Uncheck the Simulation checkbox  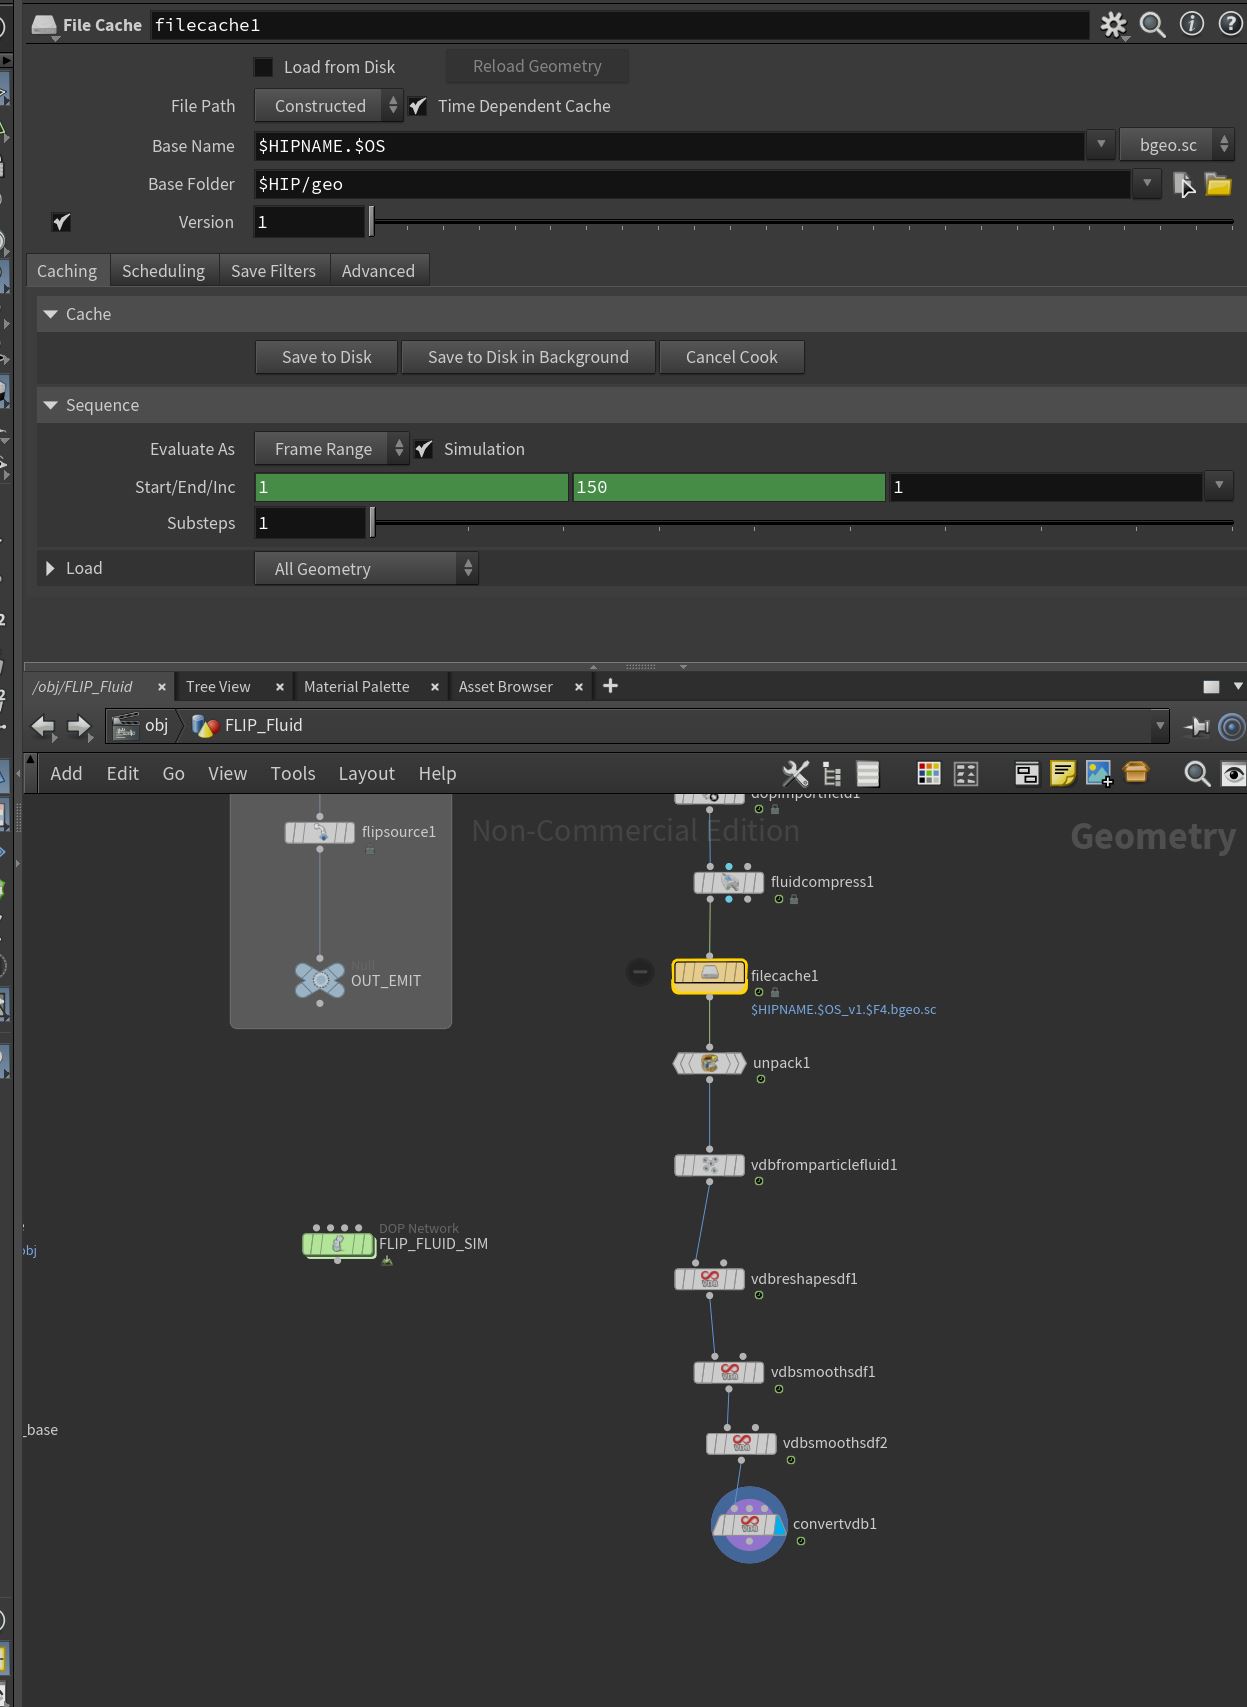[x=424, y=449]
